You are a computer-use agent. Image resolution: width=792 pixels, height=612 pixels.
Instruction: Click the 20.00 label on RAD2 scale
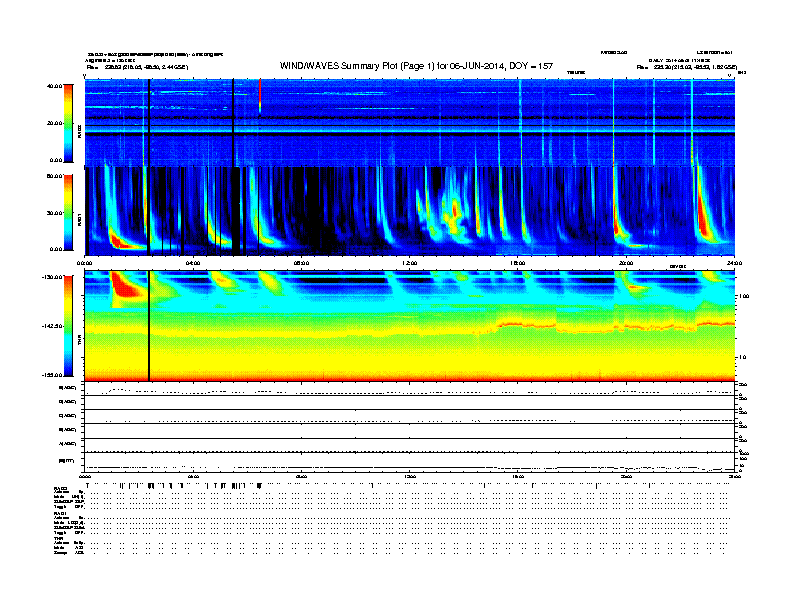click(54, 123)
